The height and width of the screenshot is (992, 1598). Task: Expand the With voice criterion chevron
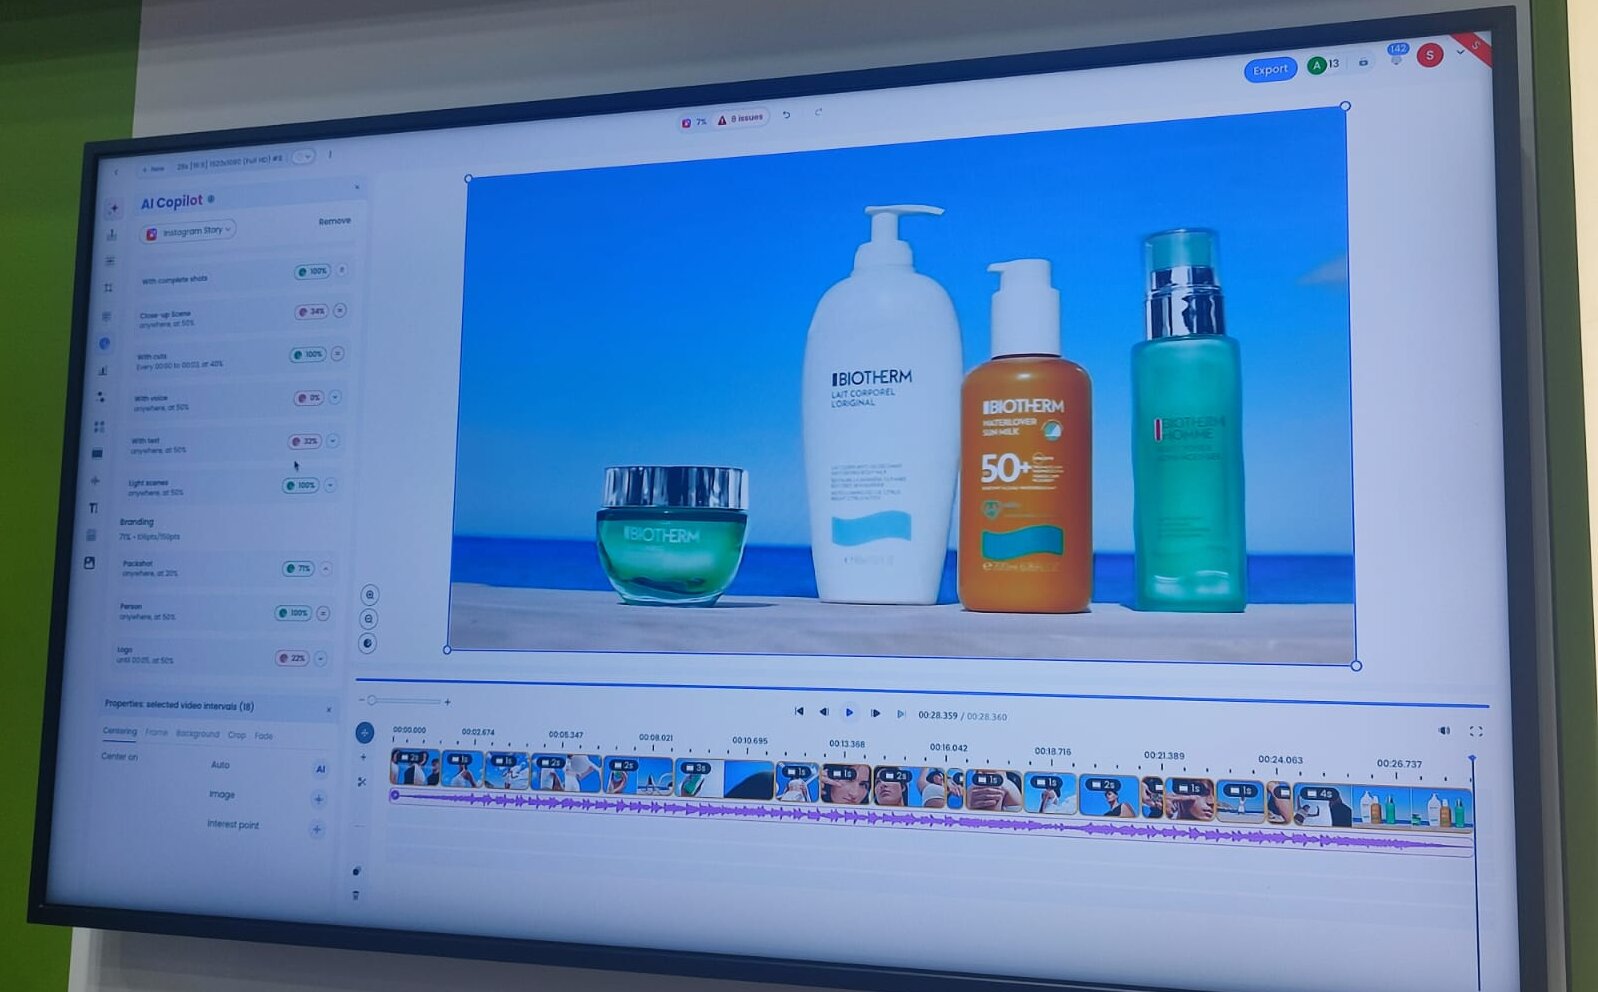point(335,397)
